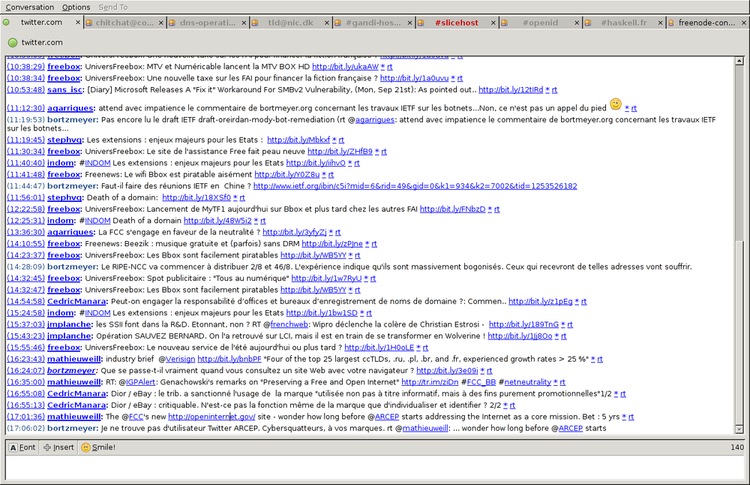Switch to the chitchat@co... tab

click(x=124, y=22)
